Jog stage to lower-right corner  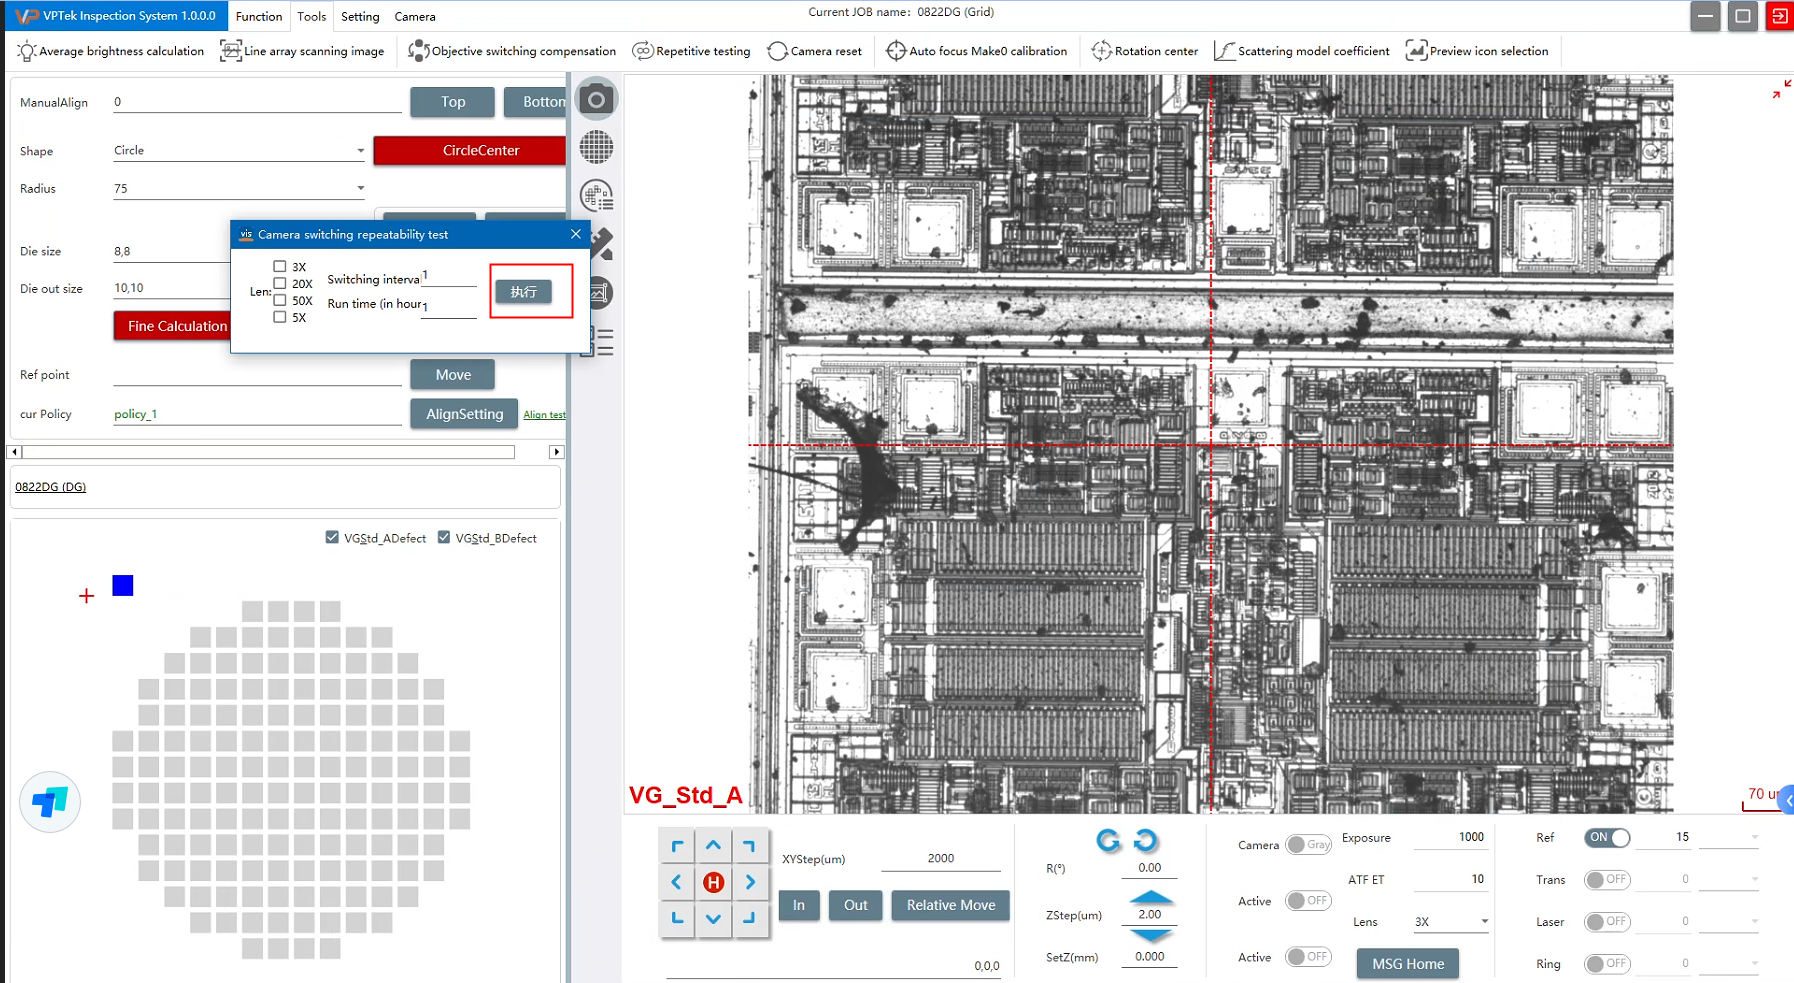750,918
